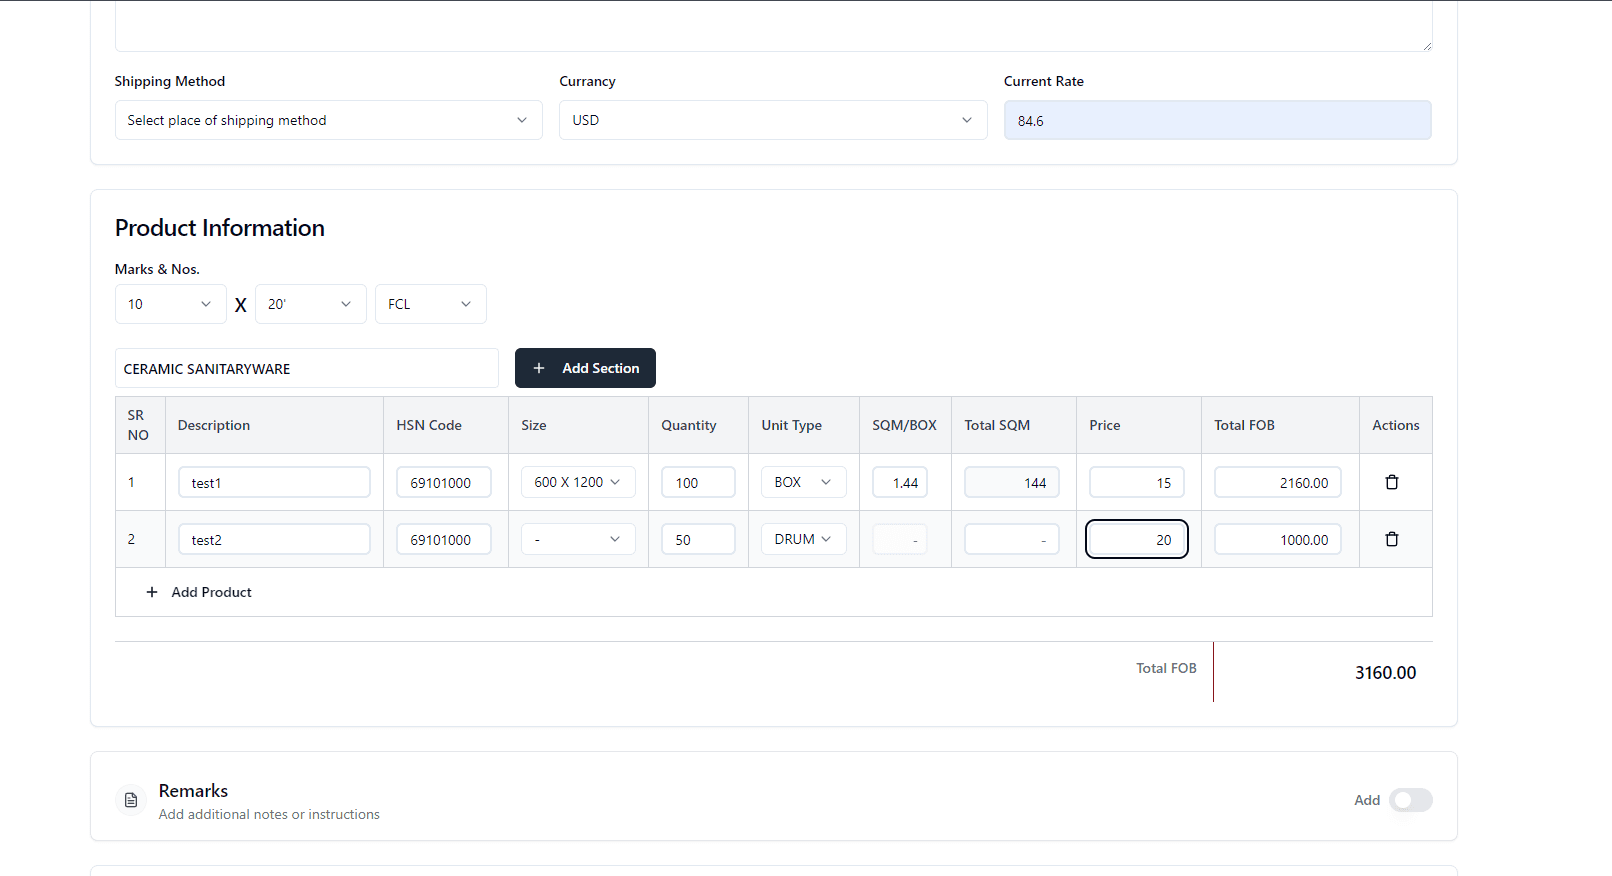Viewport: 1612px width, 876px height.
Task: Click the SQM/BOX field showing 1.44
Action: click(900, 482)
